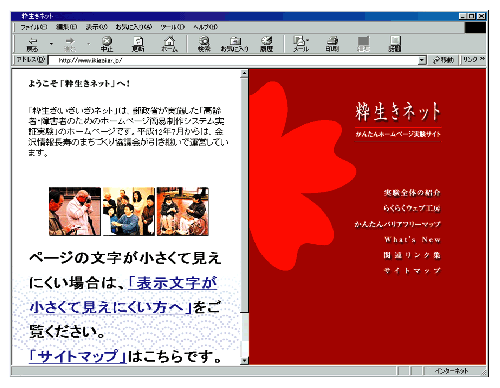Click the Back (戻る) toolbar icon
Viewport: 500px width, 388px height.
pyautogui.click(x=32, y=44)
